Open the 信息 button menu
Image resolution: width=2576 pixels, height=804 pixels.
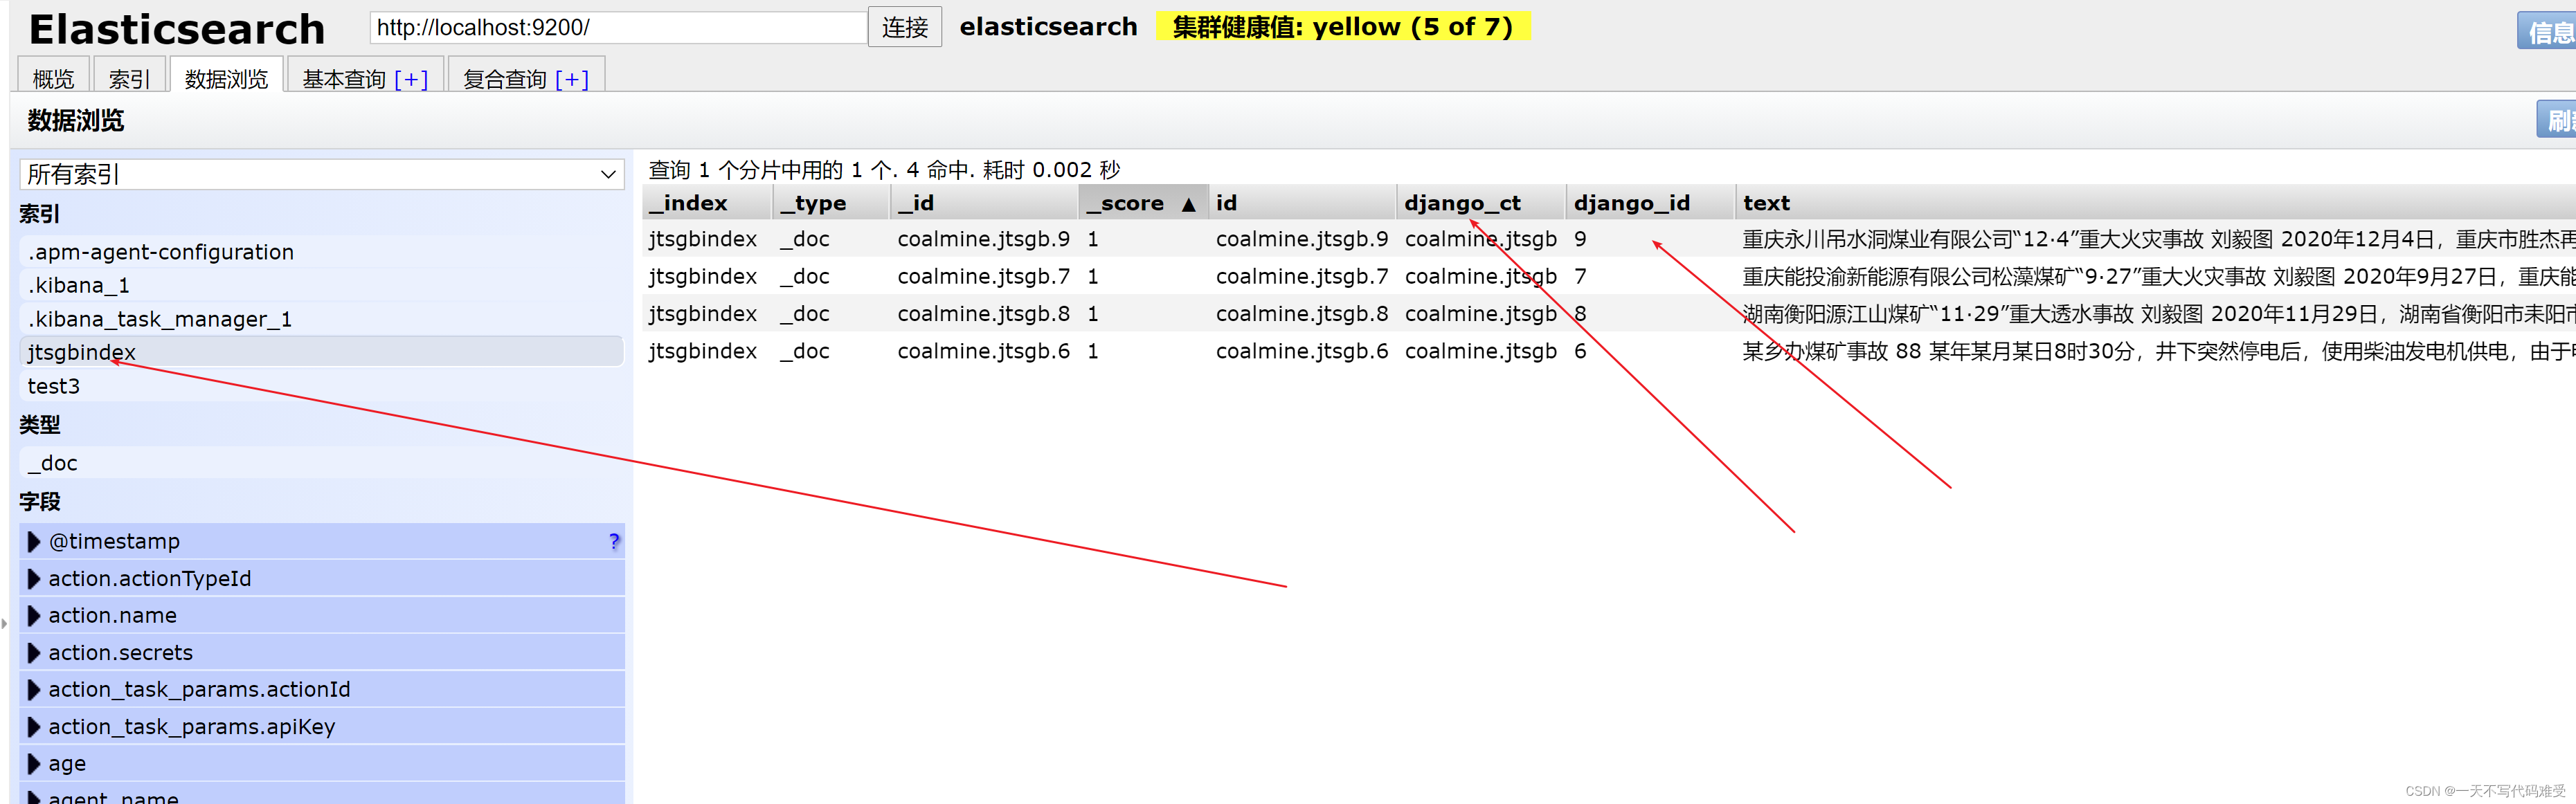pos(2547,31)
